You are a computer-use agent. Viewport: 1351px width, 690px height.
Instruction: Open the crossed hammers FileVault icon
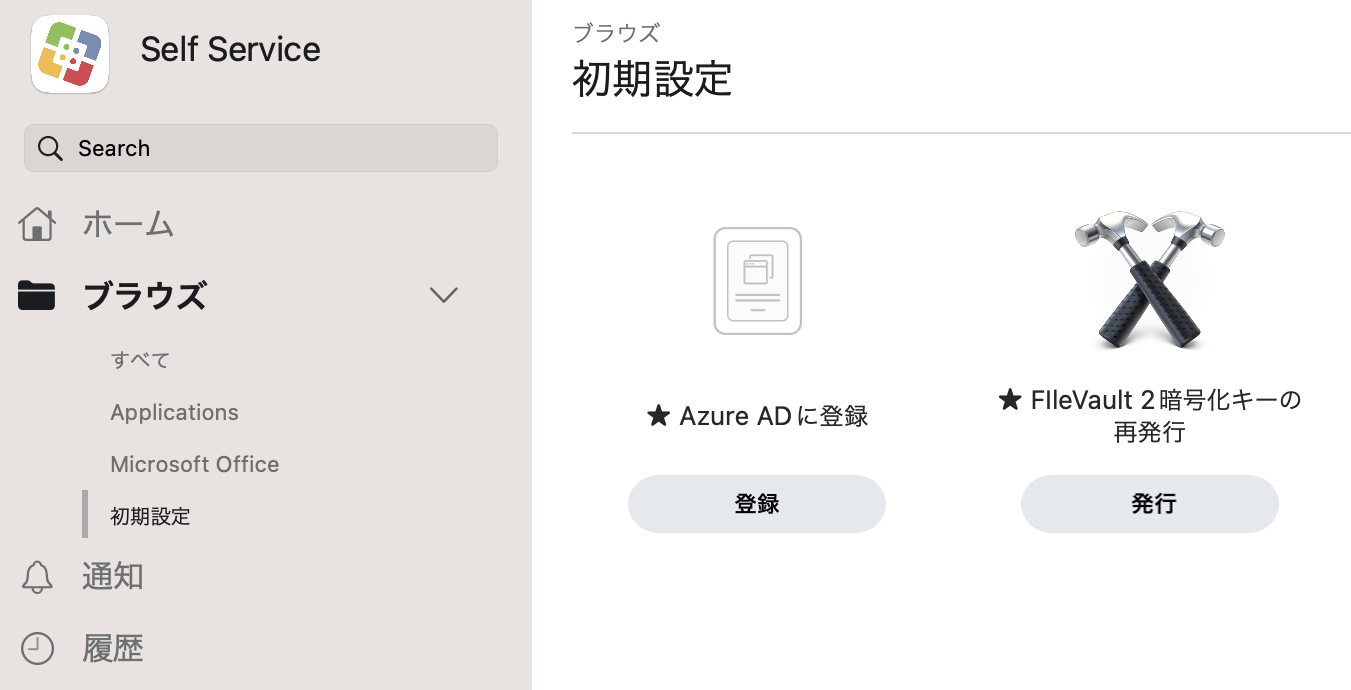tap(1150, 280)
